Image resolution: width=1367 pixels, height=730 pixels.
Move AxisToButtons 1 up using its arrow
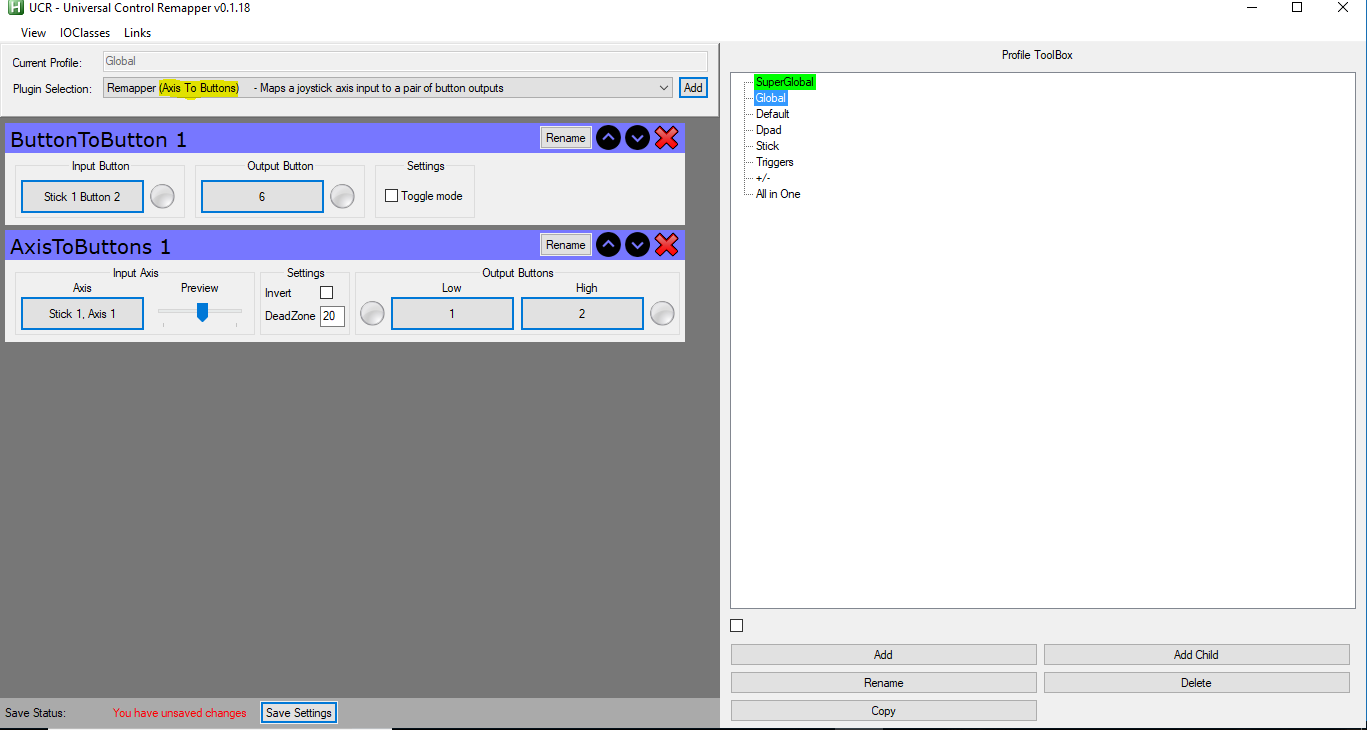click(608, 244)
